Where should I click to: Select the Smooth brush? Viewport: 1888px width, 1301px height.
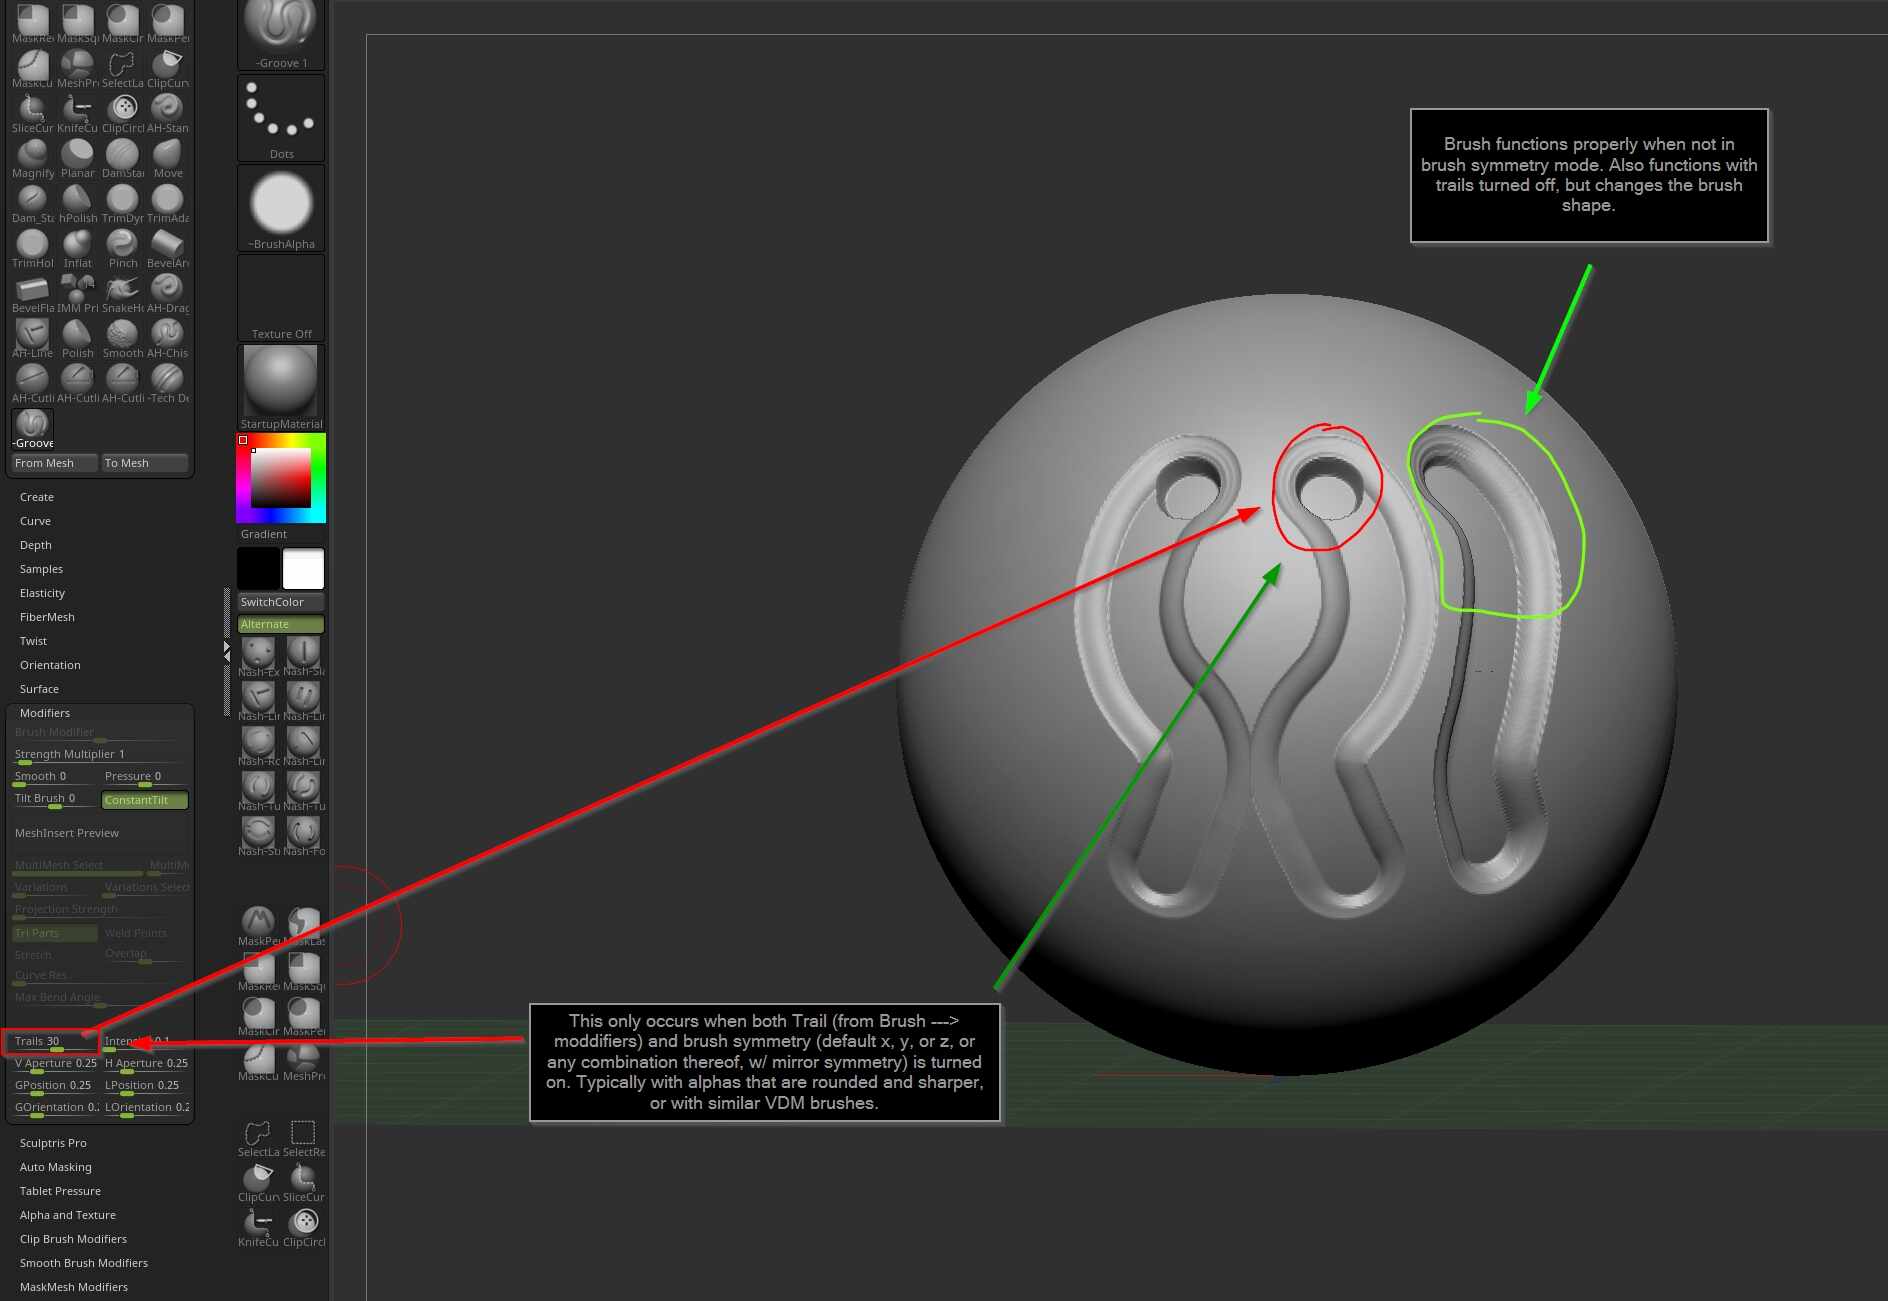122,338
